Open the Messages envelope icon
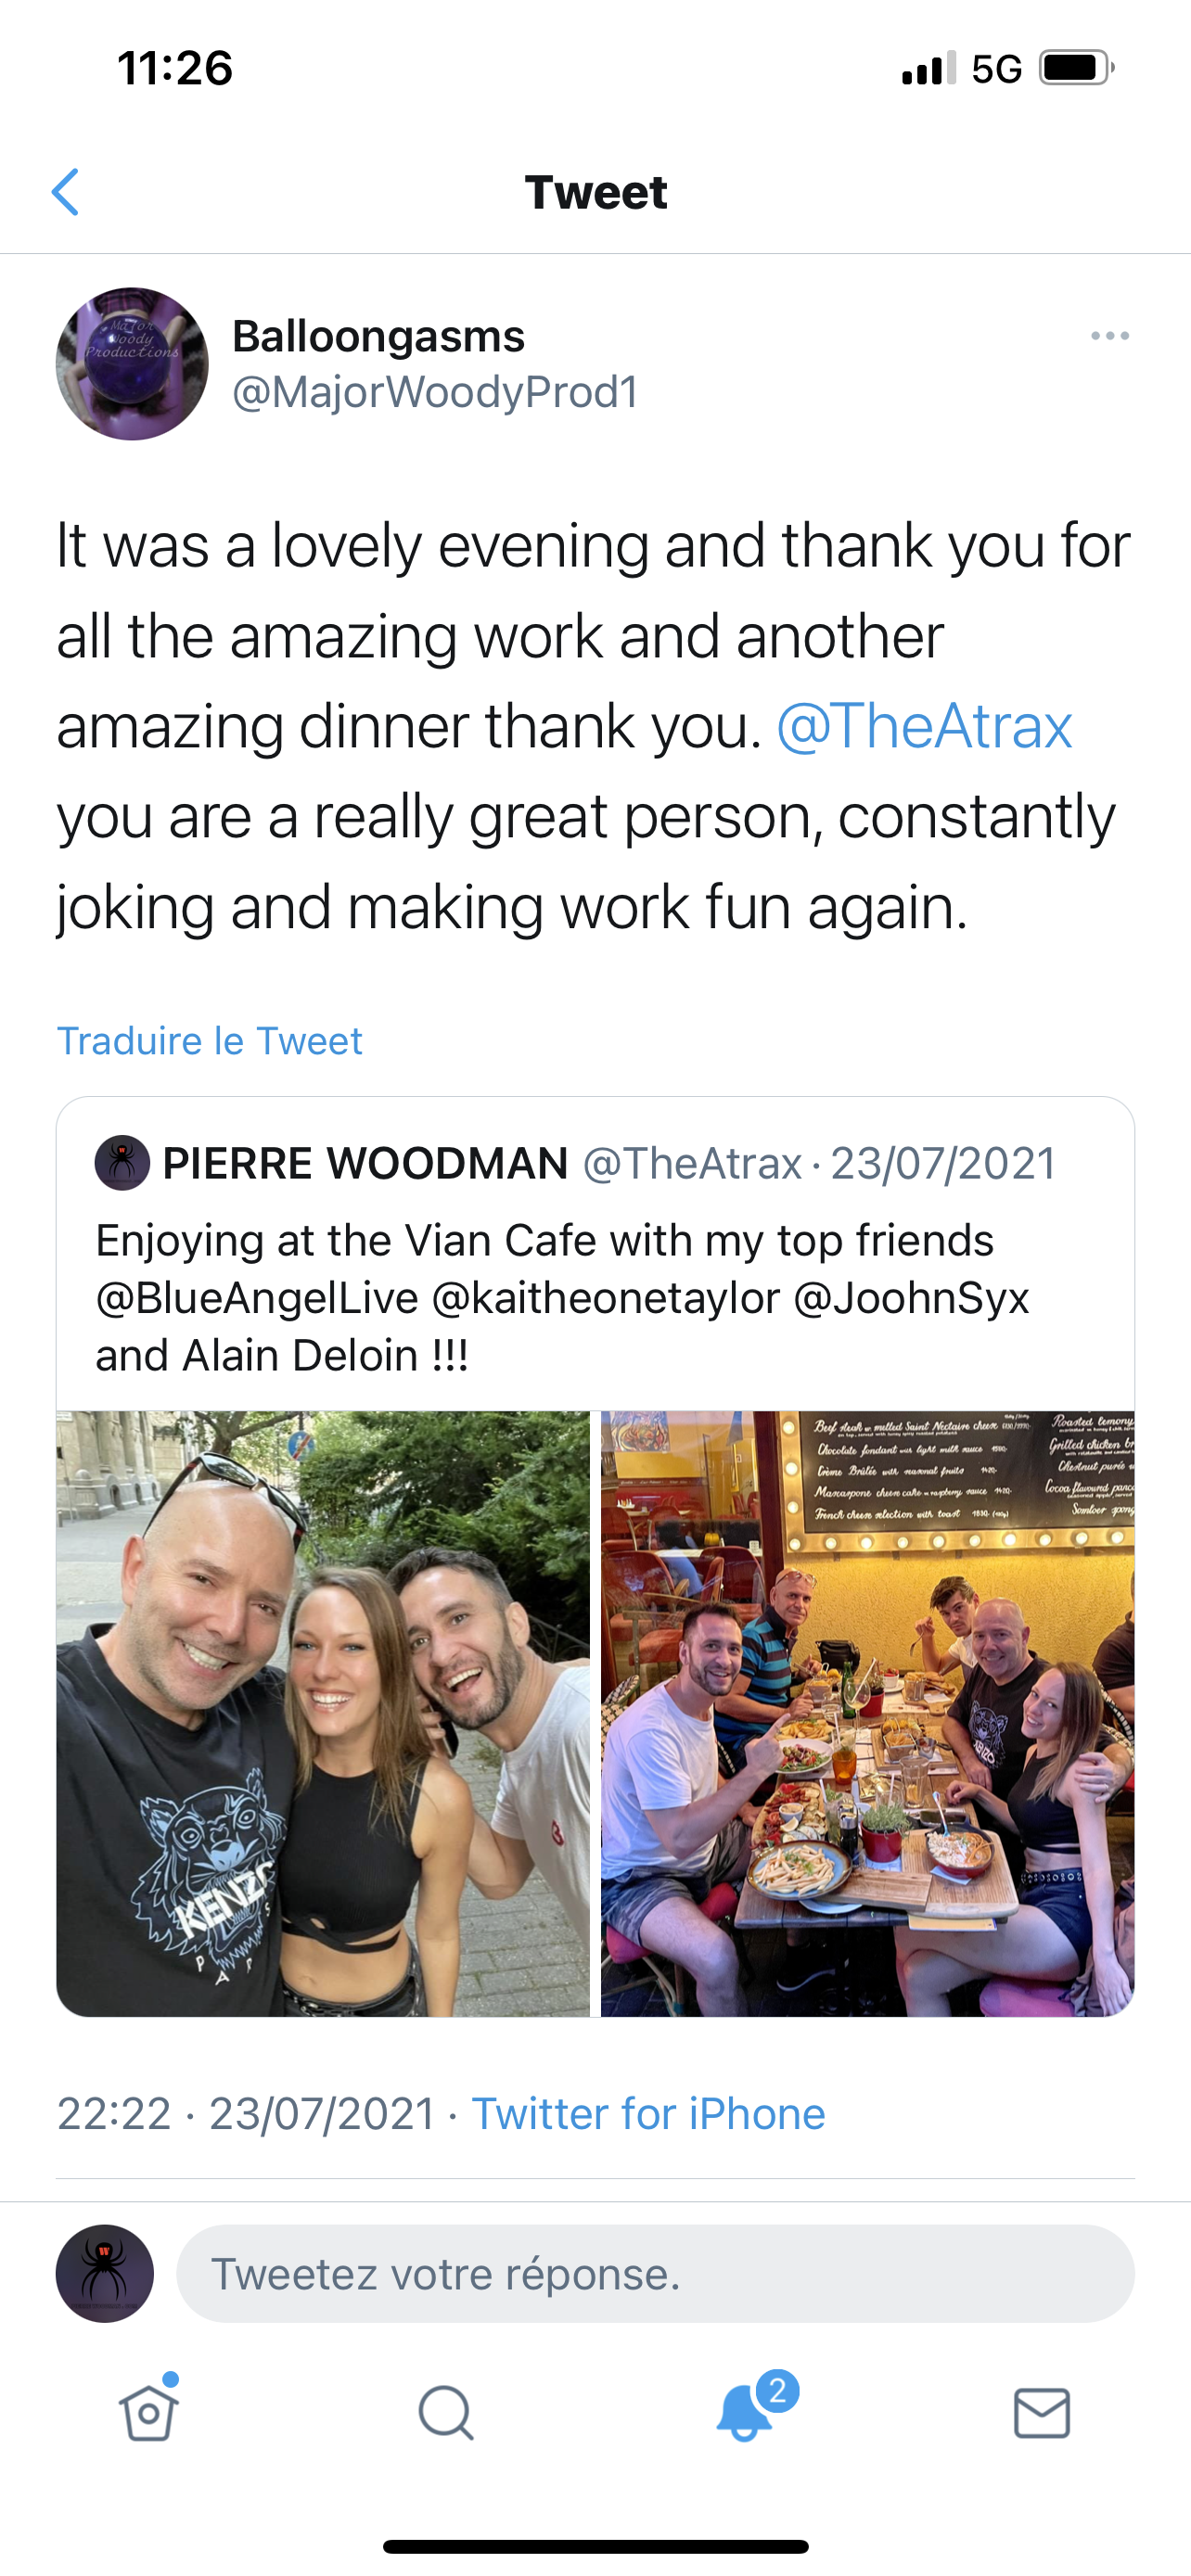Viewport: 1191px width, 2576px height. pos(1042,2413)
